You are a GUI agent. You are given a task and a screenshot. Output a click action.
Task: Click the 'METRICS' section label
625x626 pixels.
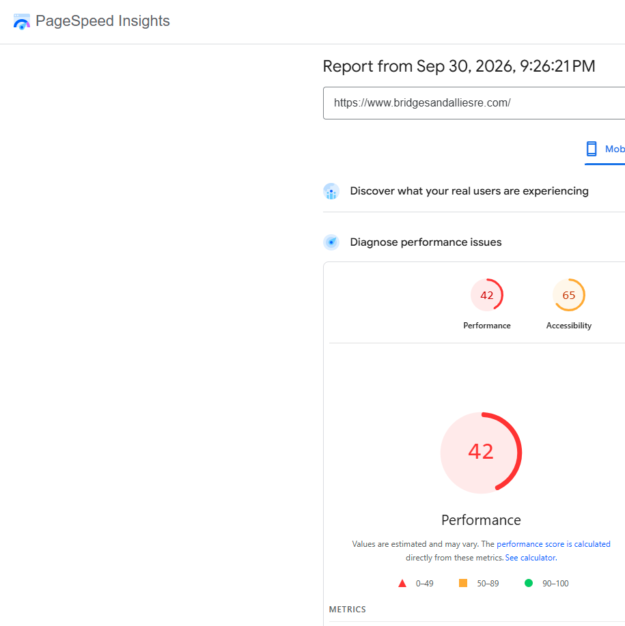(347, 609)
